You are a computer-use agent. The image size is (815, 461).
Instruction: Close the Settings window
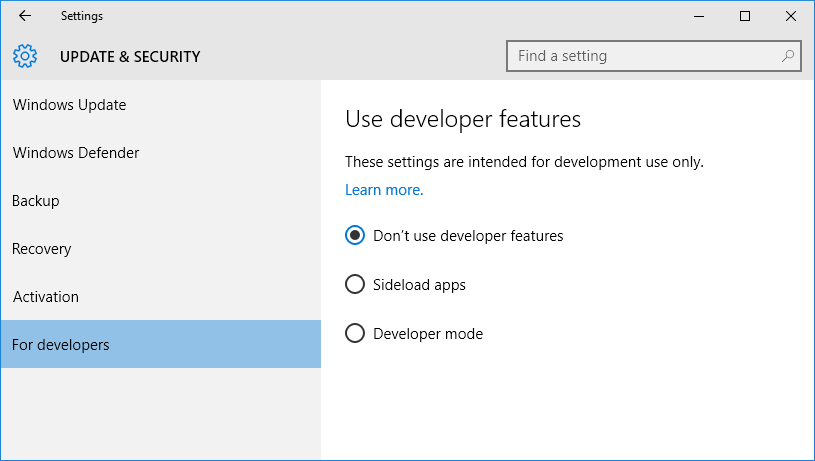tap(791, 16)
